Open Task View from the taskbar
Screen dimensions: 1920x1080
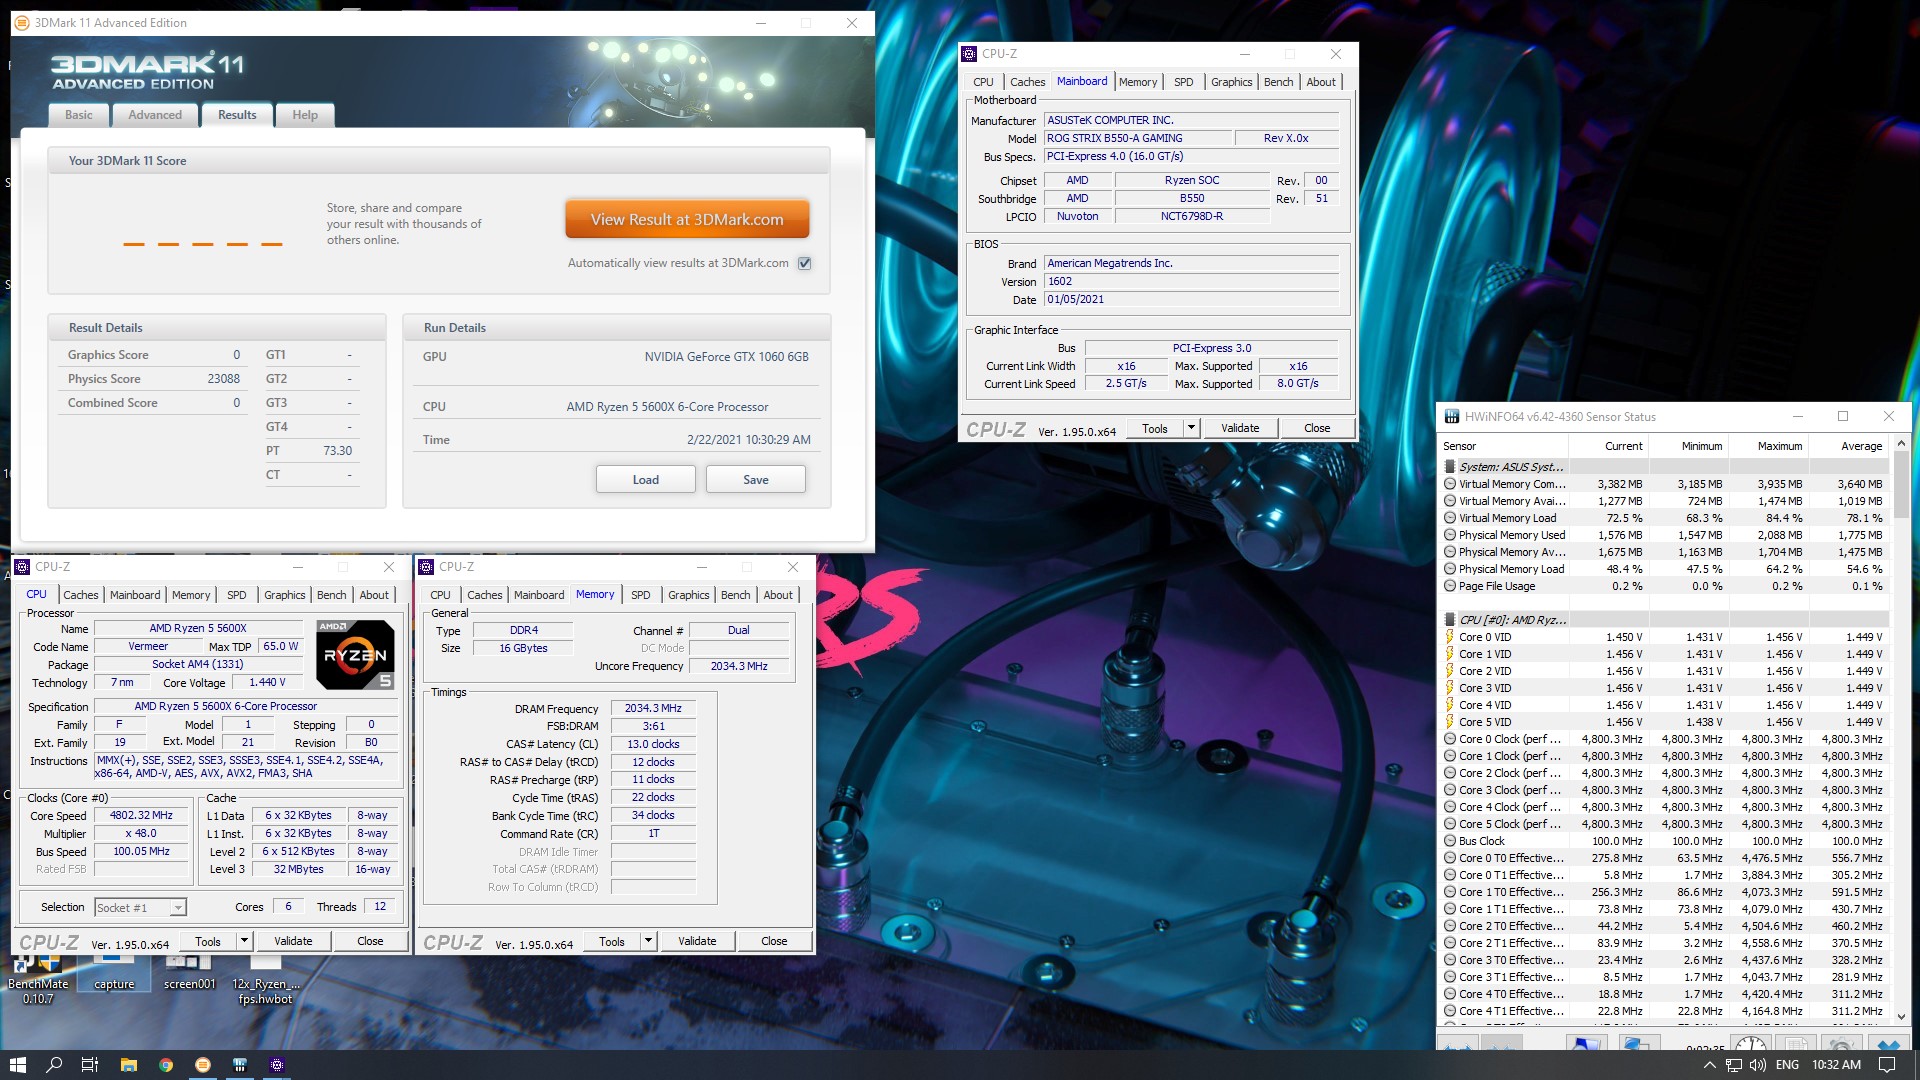tap(90, 1065)
